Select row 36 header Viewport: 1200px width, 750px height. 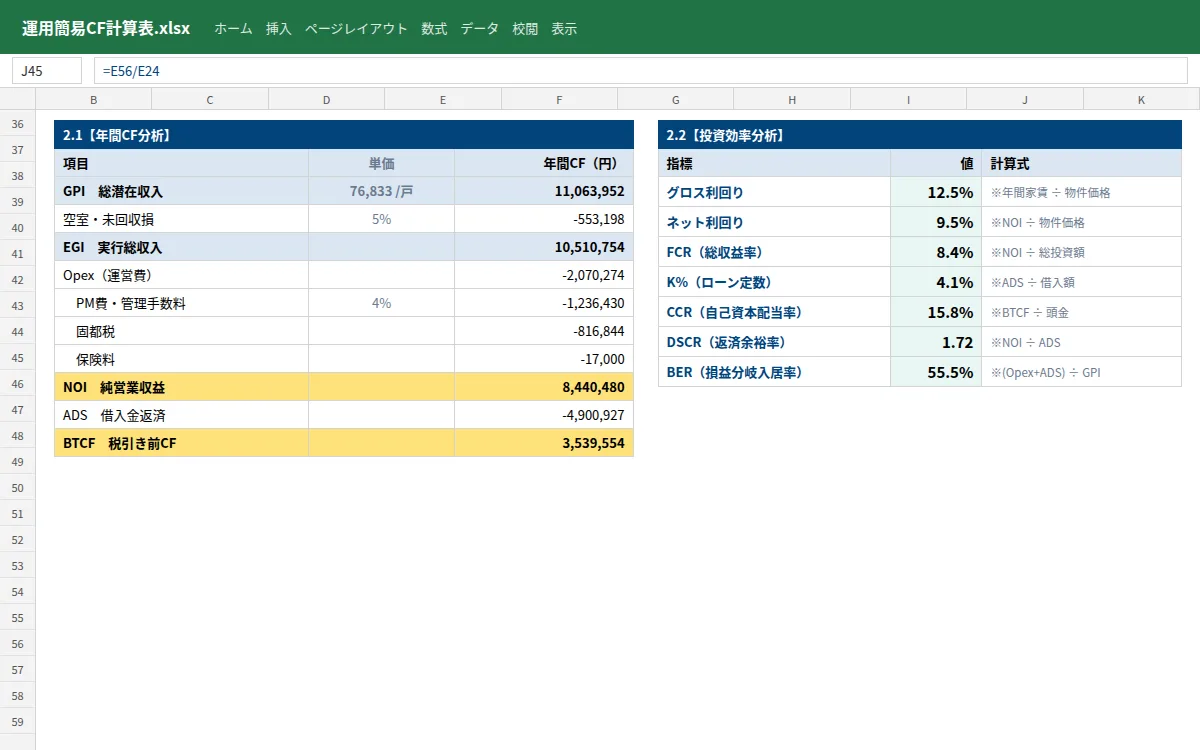(x=17, y=124)
